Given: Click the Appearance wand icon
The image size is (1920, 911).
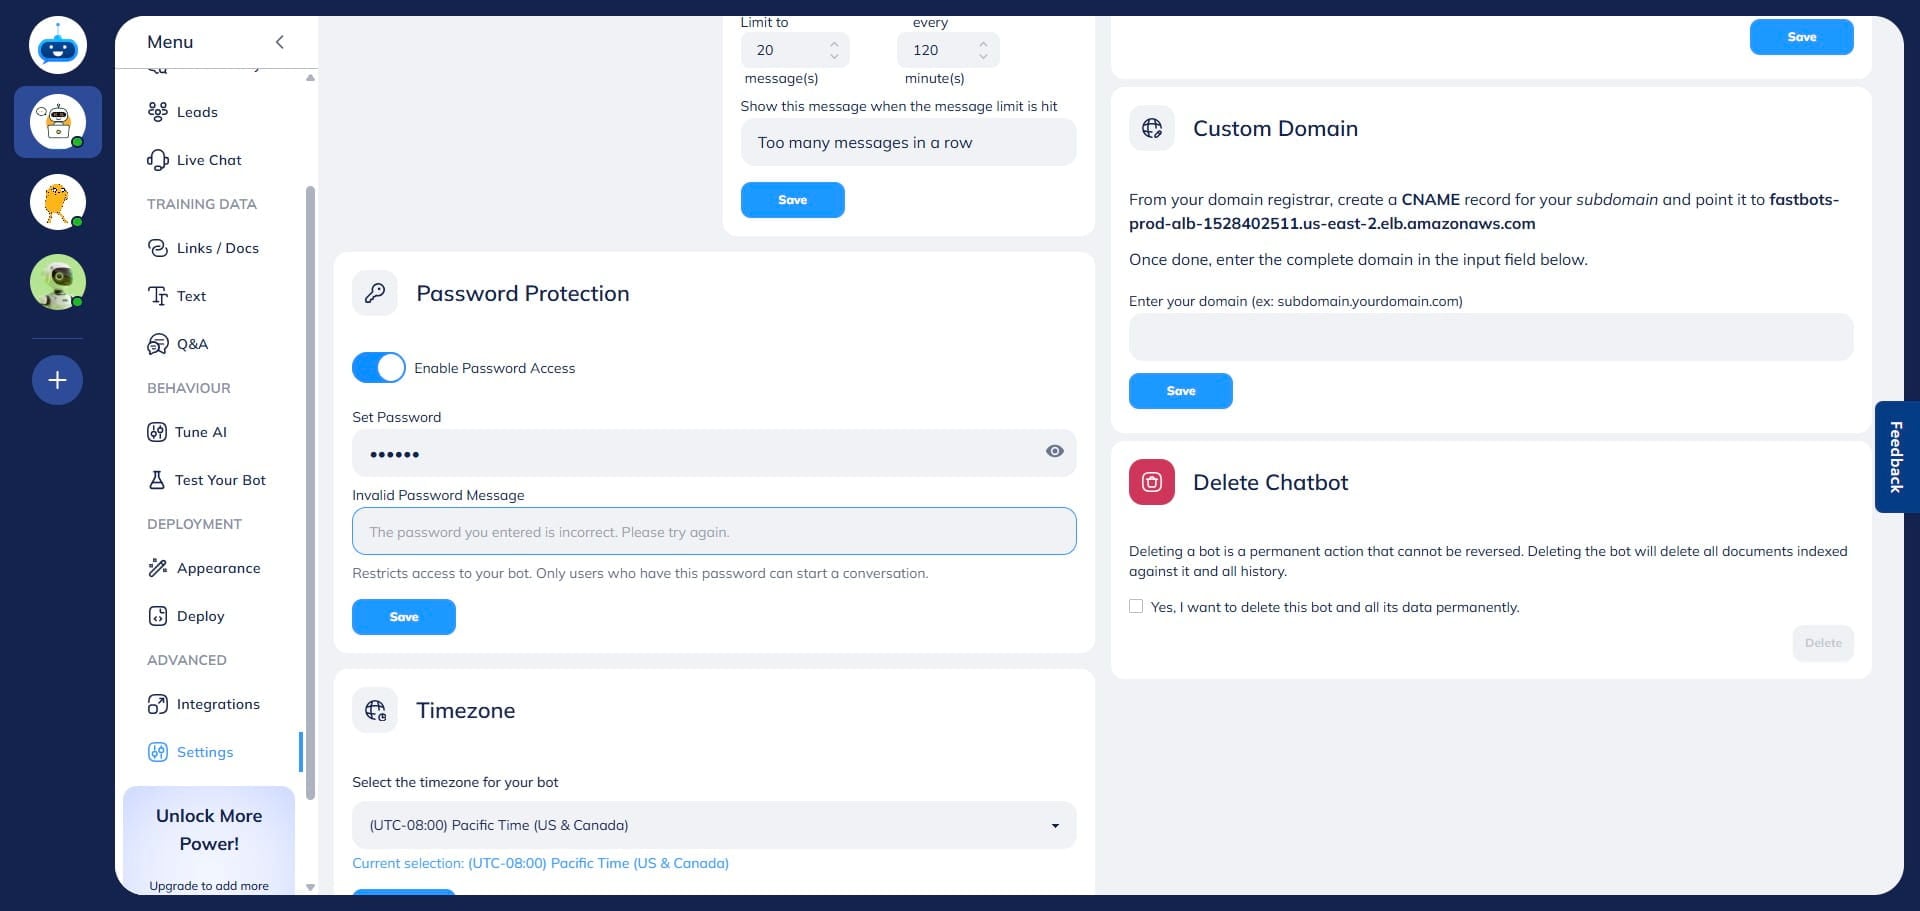Looking at the screenshot, I should [157, 568].
